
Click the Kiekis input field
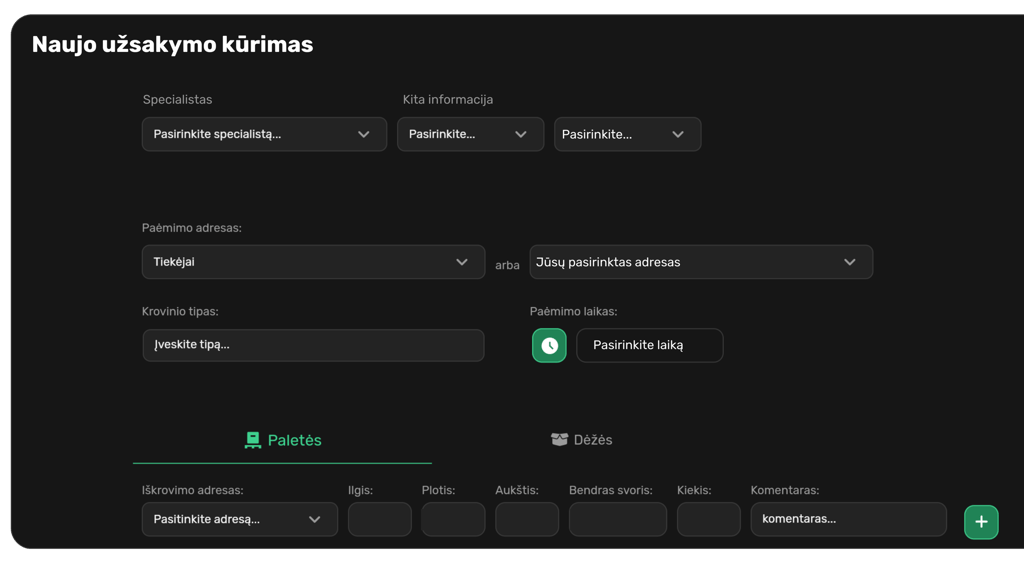click(708, 520)
